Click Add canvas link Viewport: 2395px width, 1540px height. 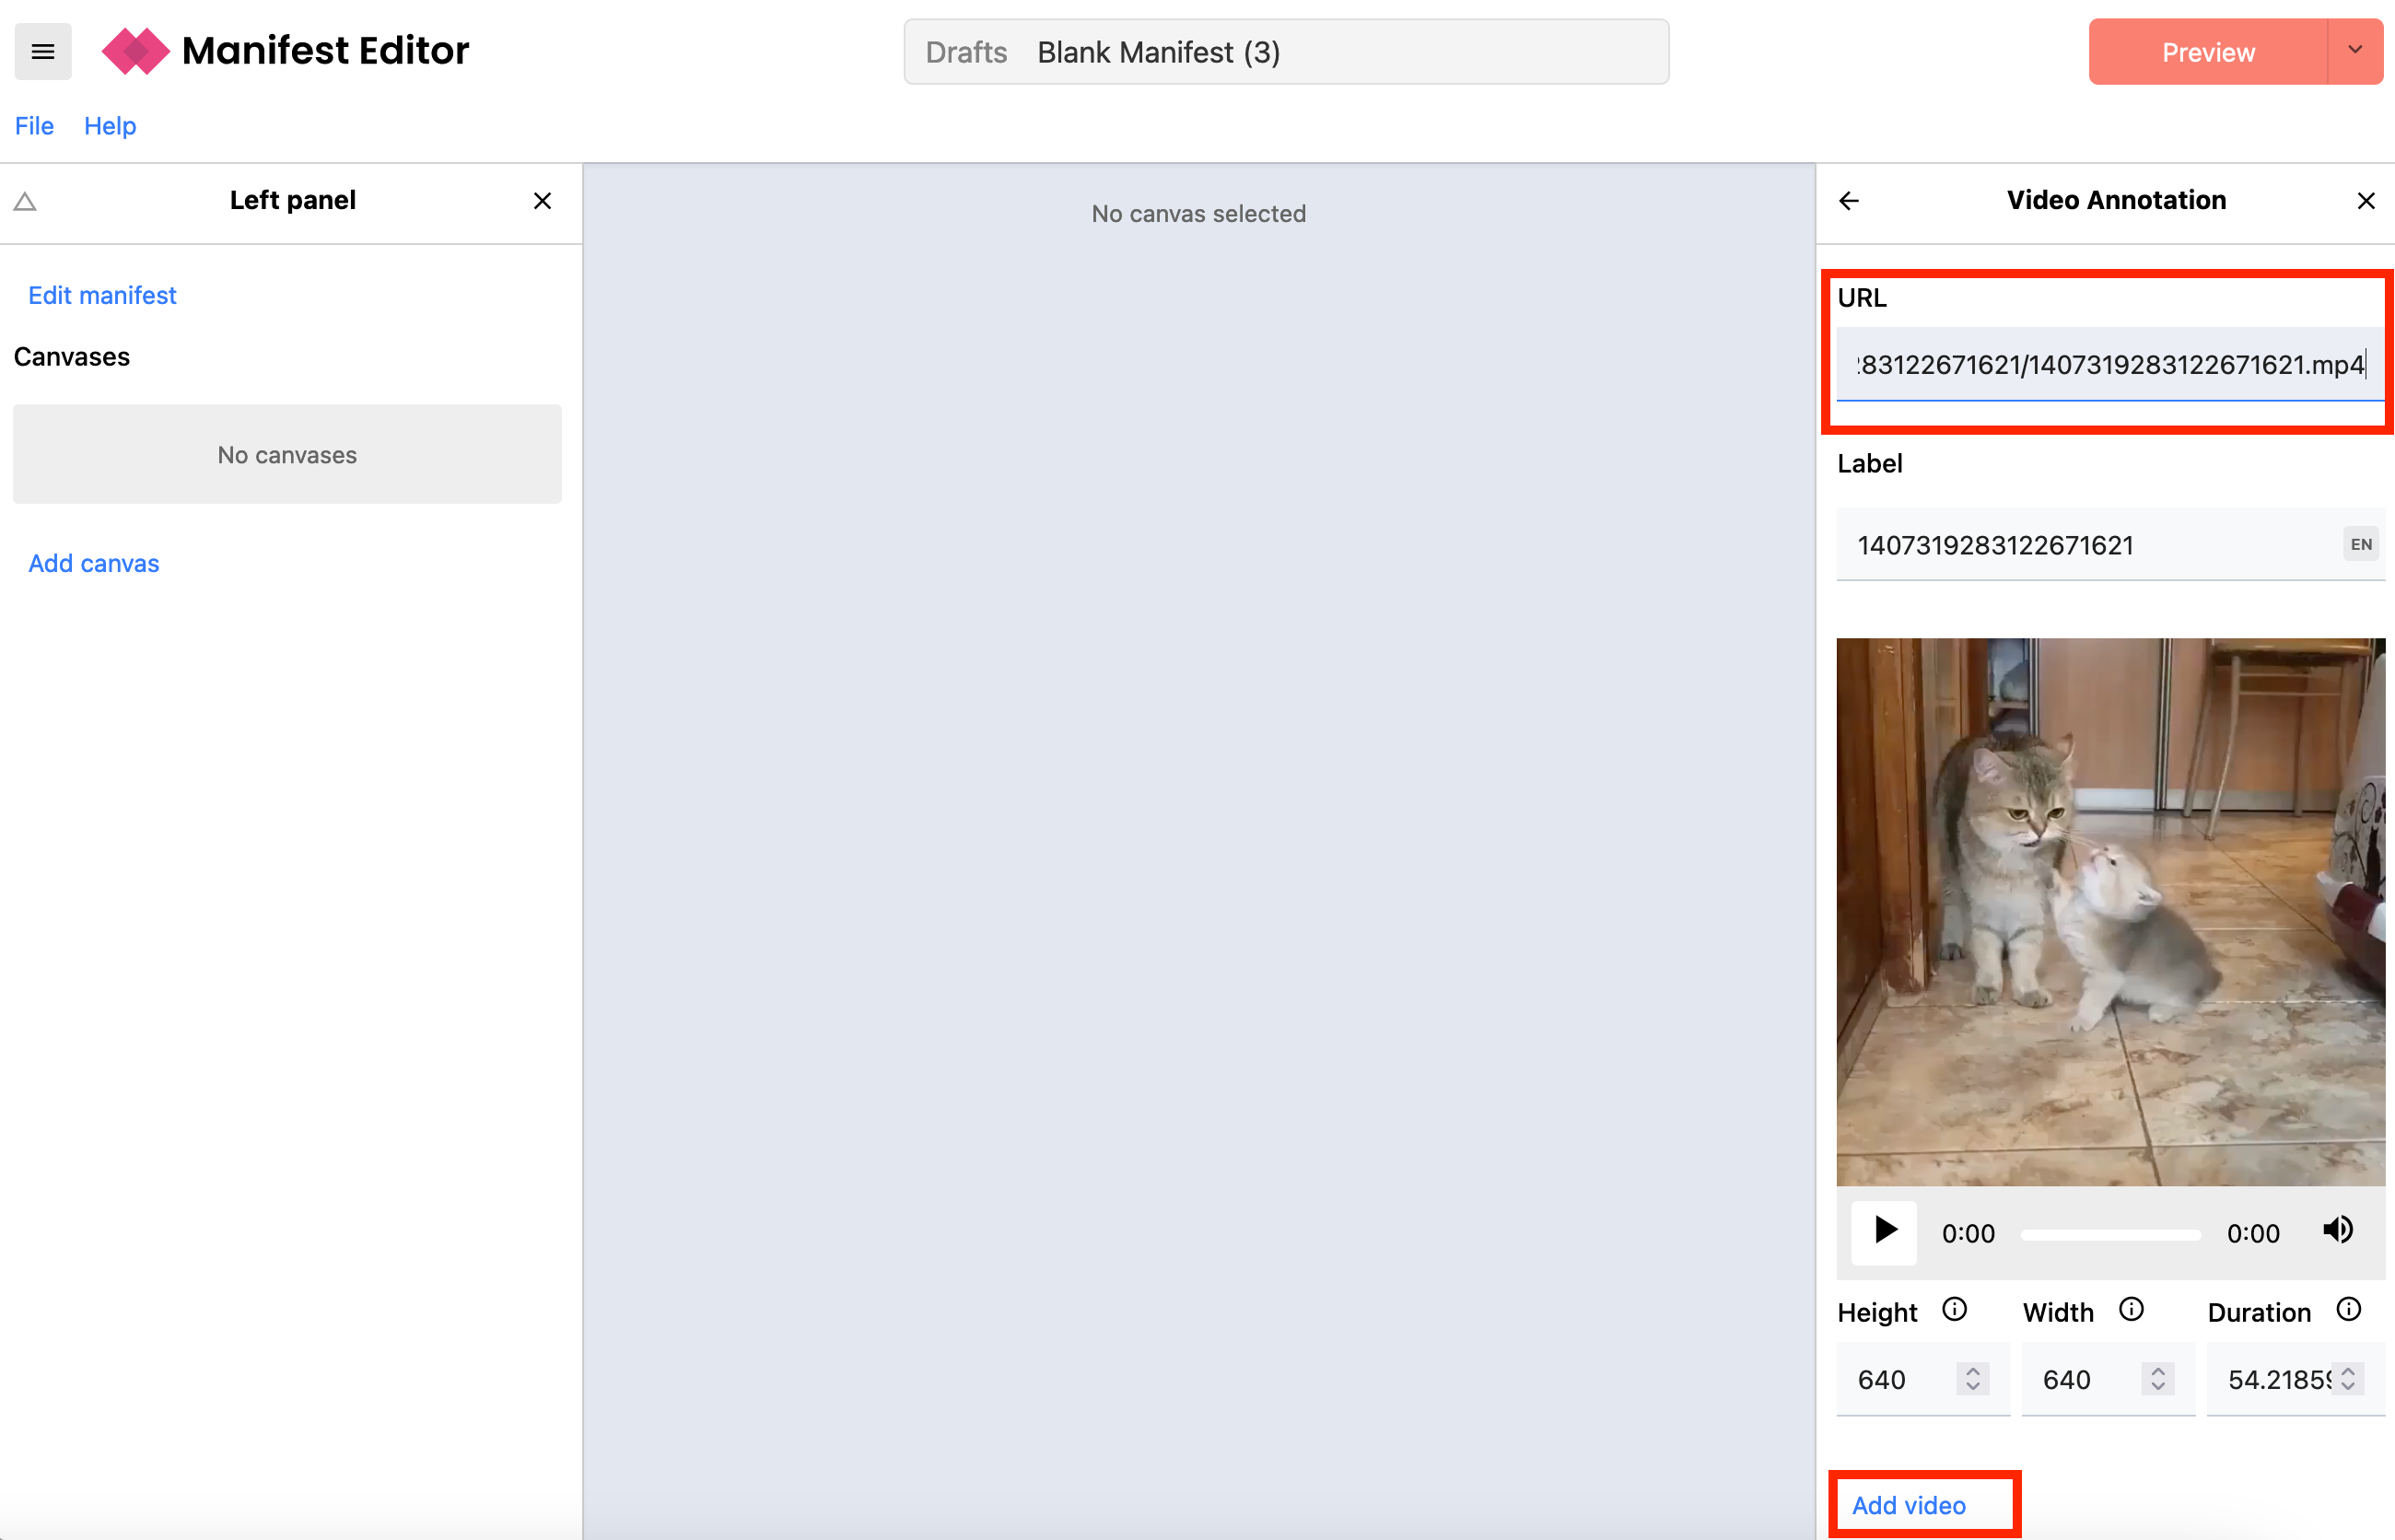[x=94, y=563]
